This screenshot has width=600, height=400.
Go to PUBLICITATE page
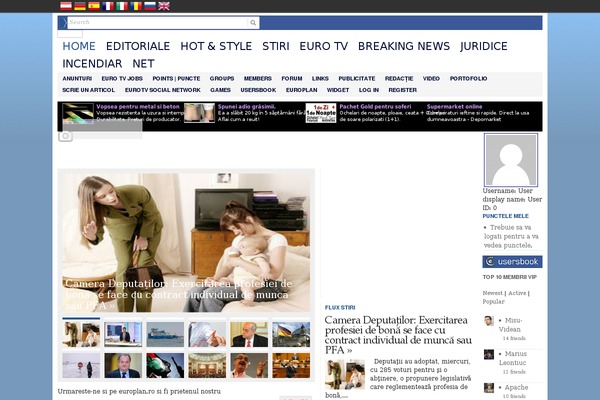[x=357, y=78]
